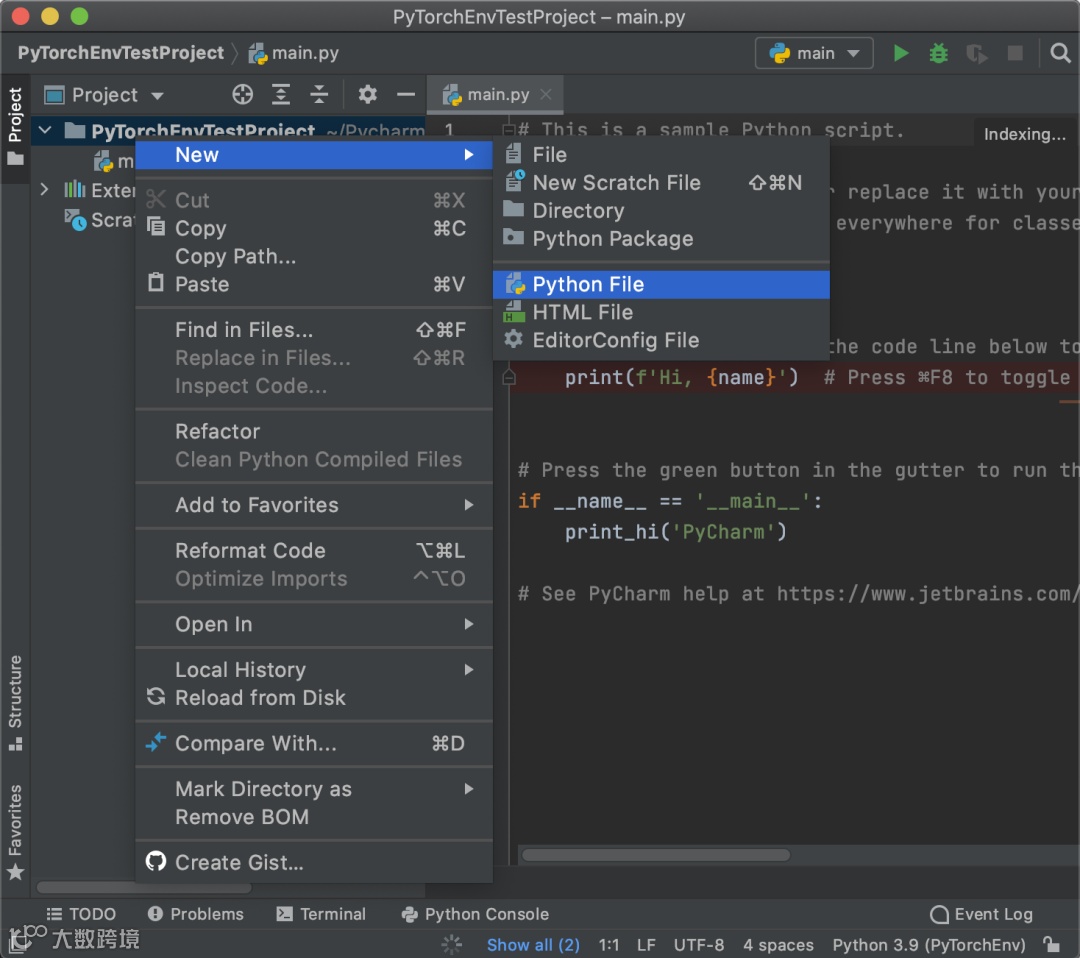Close the main.py editor tab
The height and width of the screenshot is (958, 1080).
[546, 95]
